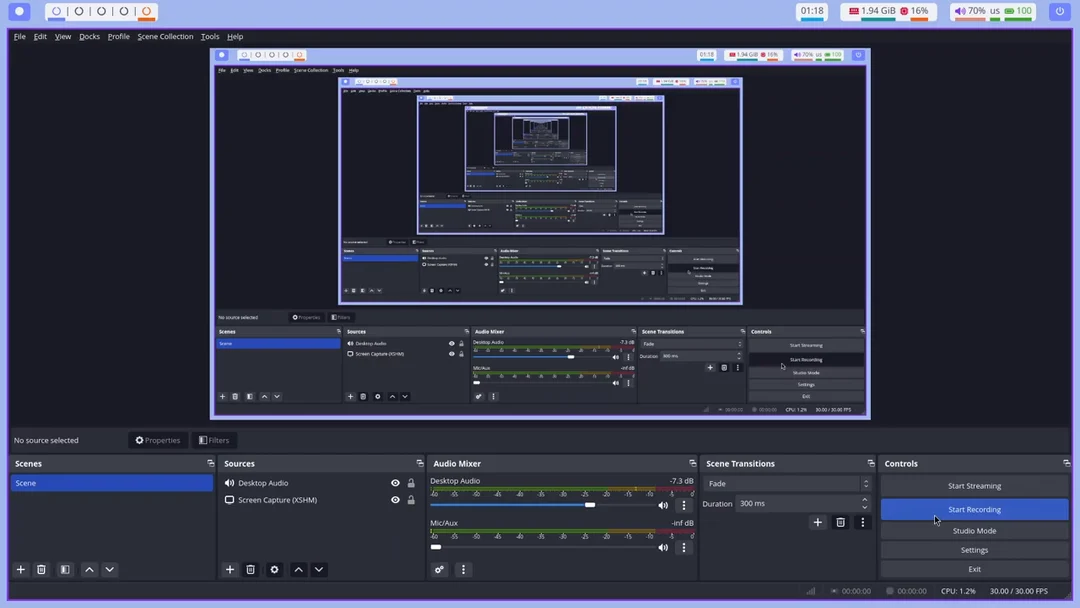This screenshot has height=608, width=1080.
Task: Mute the Mic/Aux channel speaker icon
Action: (x=663, y=547)
